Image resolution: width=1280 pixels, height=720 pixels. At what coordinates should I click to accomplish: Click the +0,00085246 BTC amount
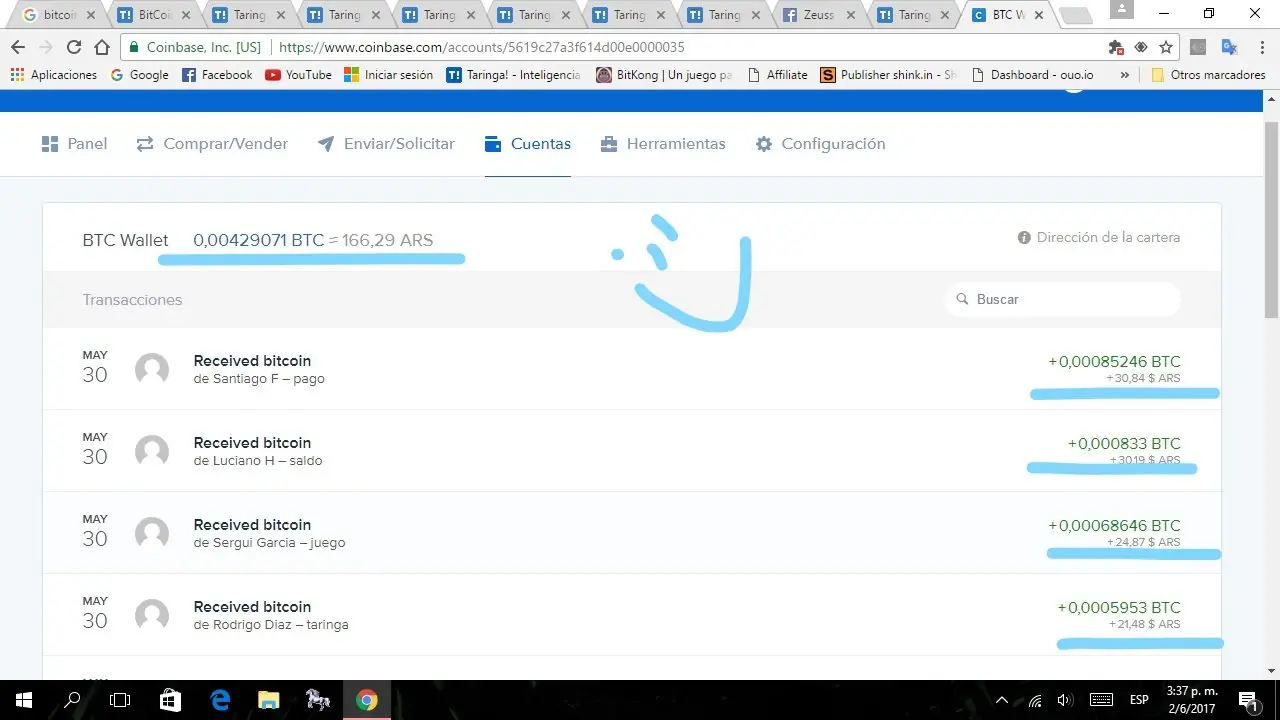(x=1114, y=361)
